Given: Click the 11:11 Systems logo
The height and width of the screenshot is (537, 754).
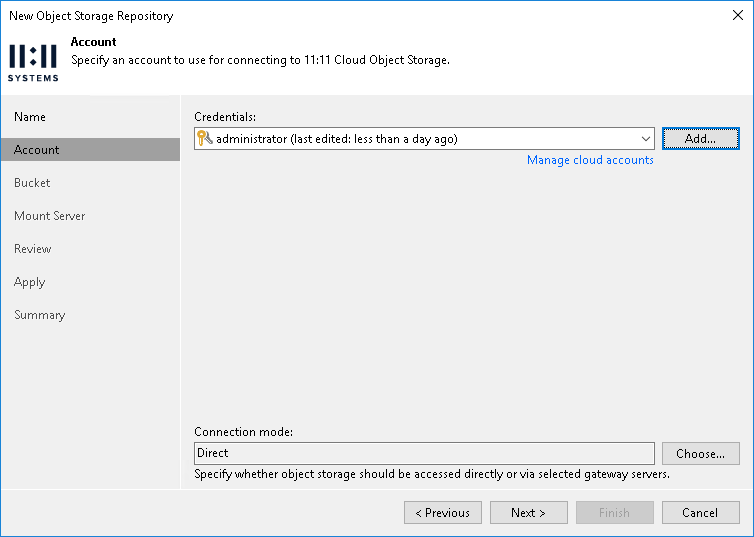Looking at the screenshot, I should pyautogui.click(x=33, y=63).
